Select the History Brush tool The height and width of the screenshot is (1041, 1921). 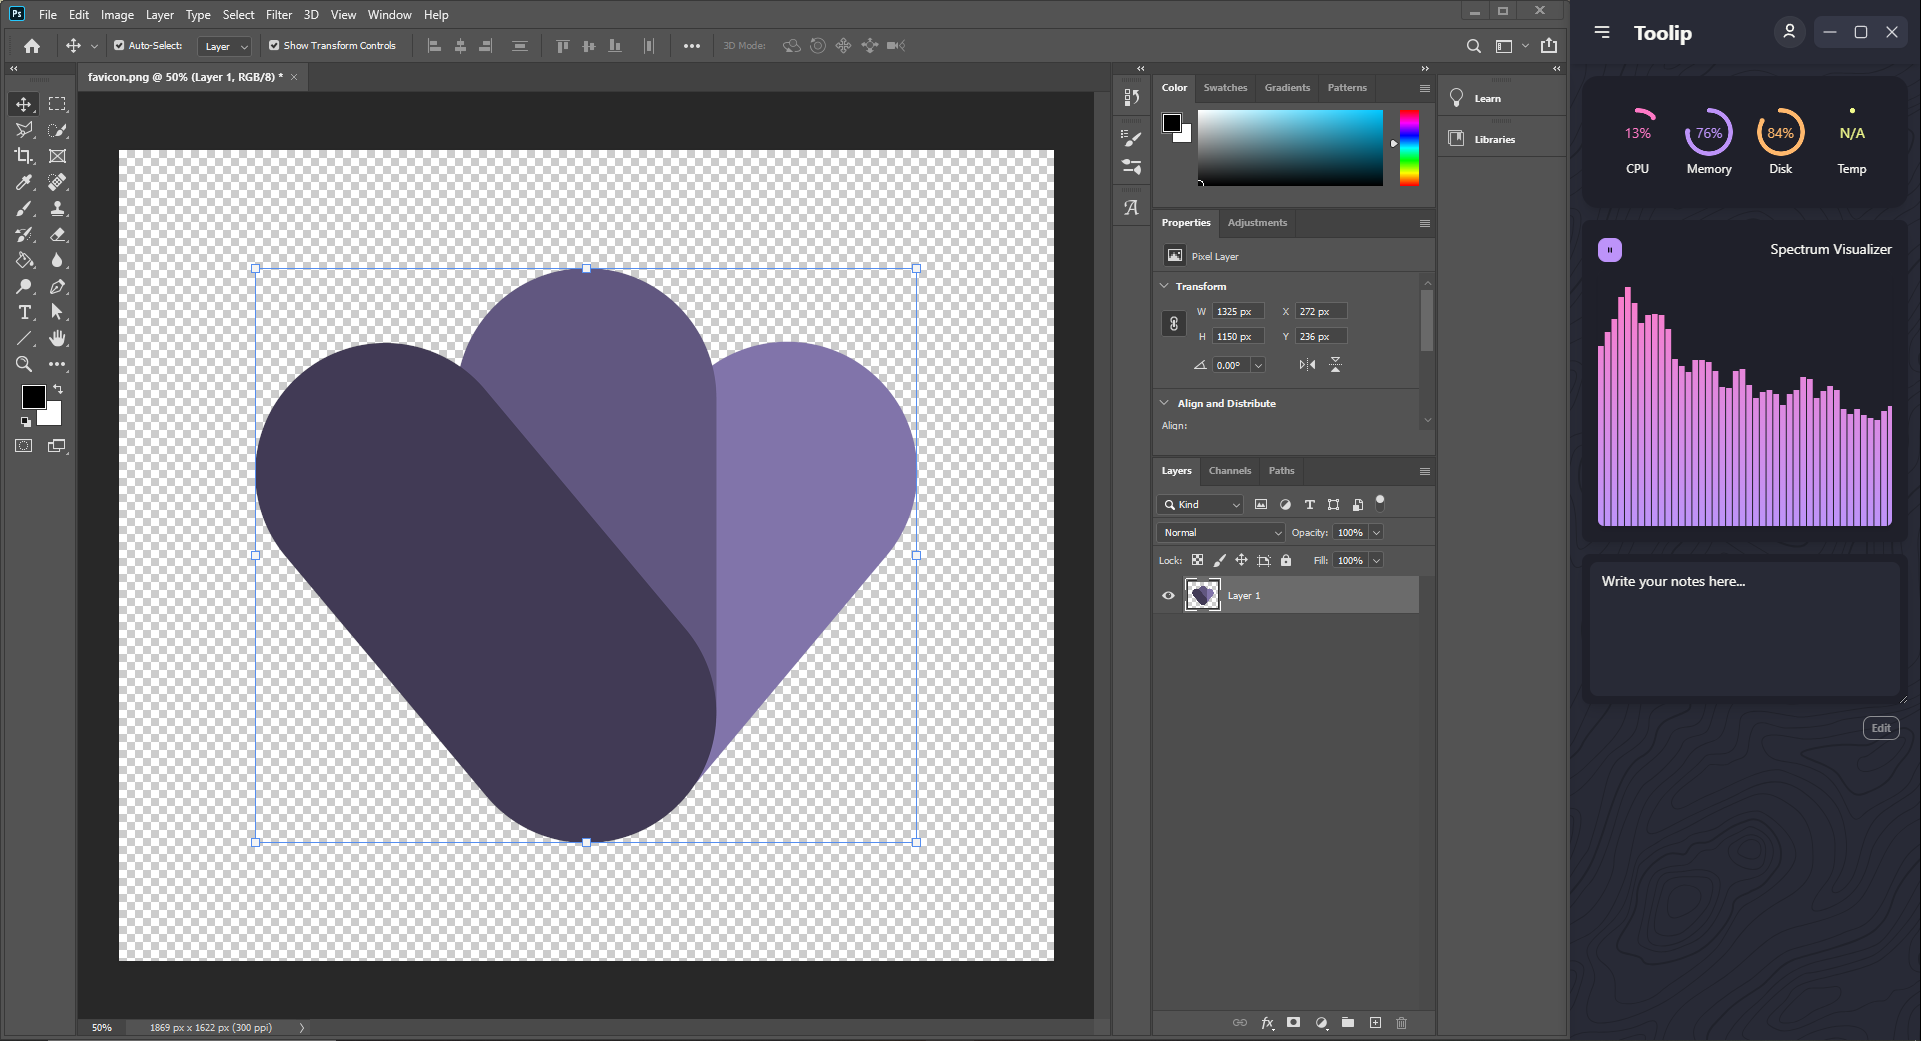pyautogui.click(x=24, y=234)
